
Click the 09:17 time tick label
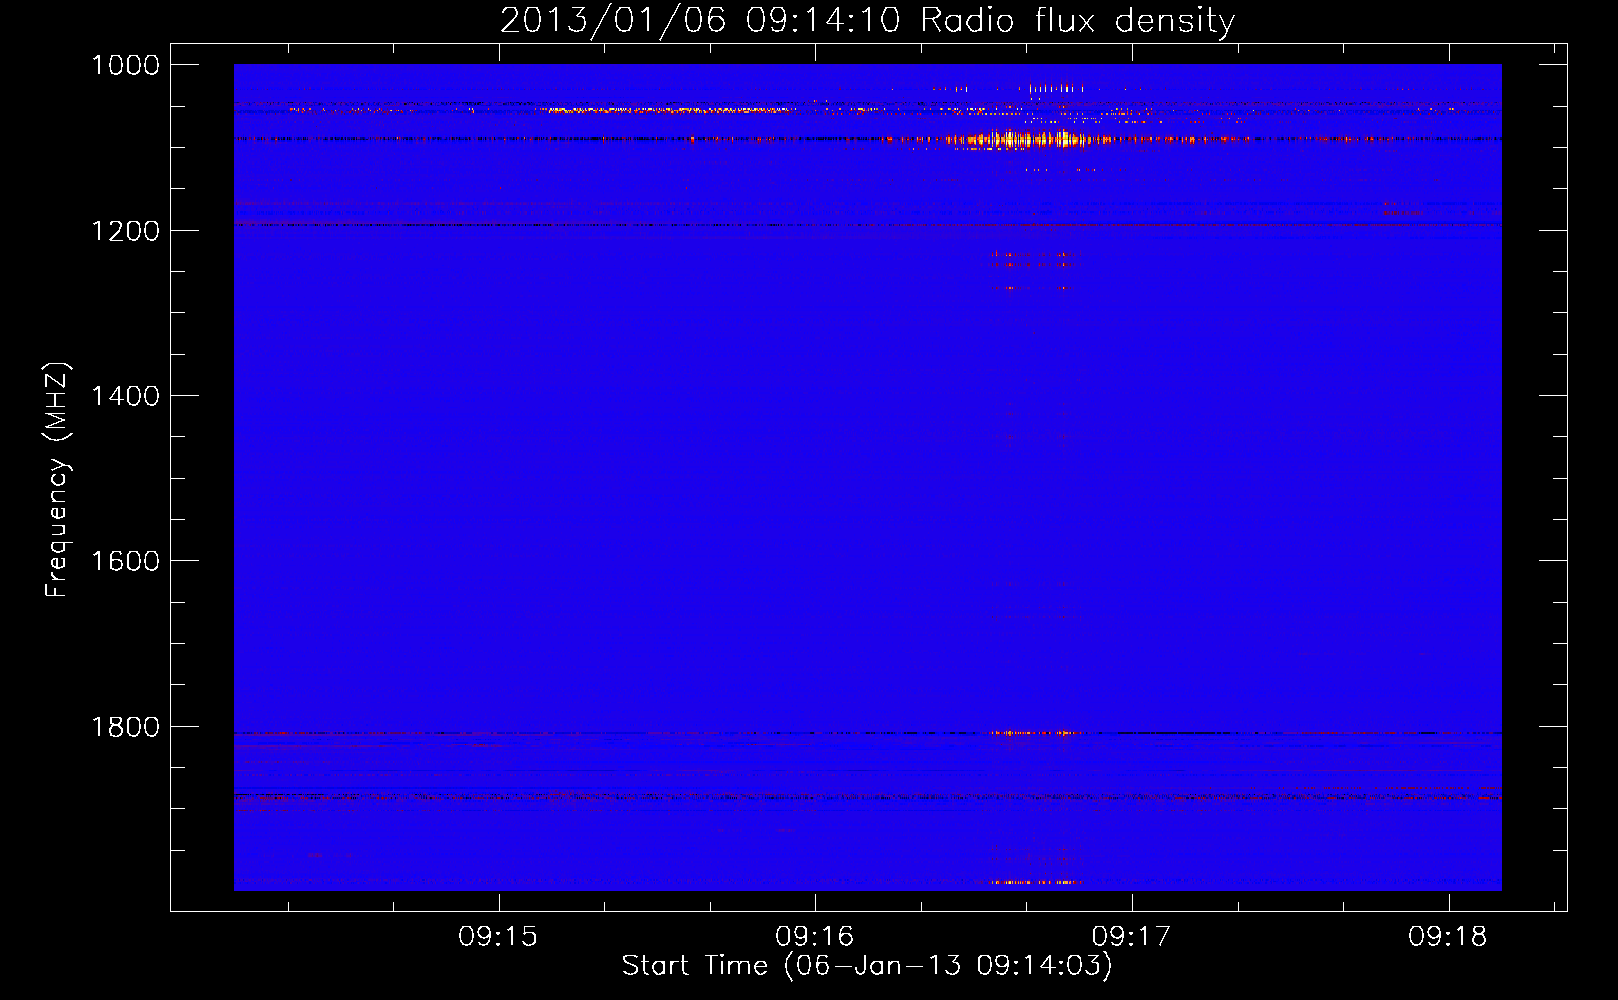point(1132,937)
